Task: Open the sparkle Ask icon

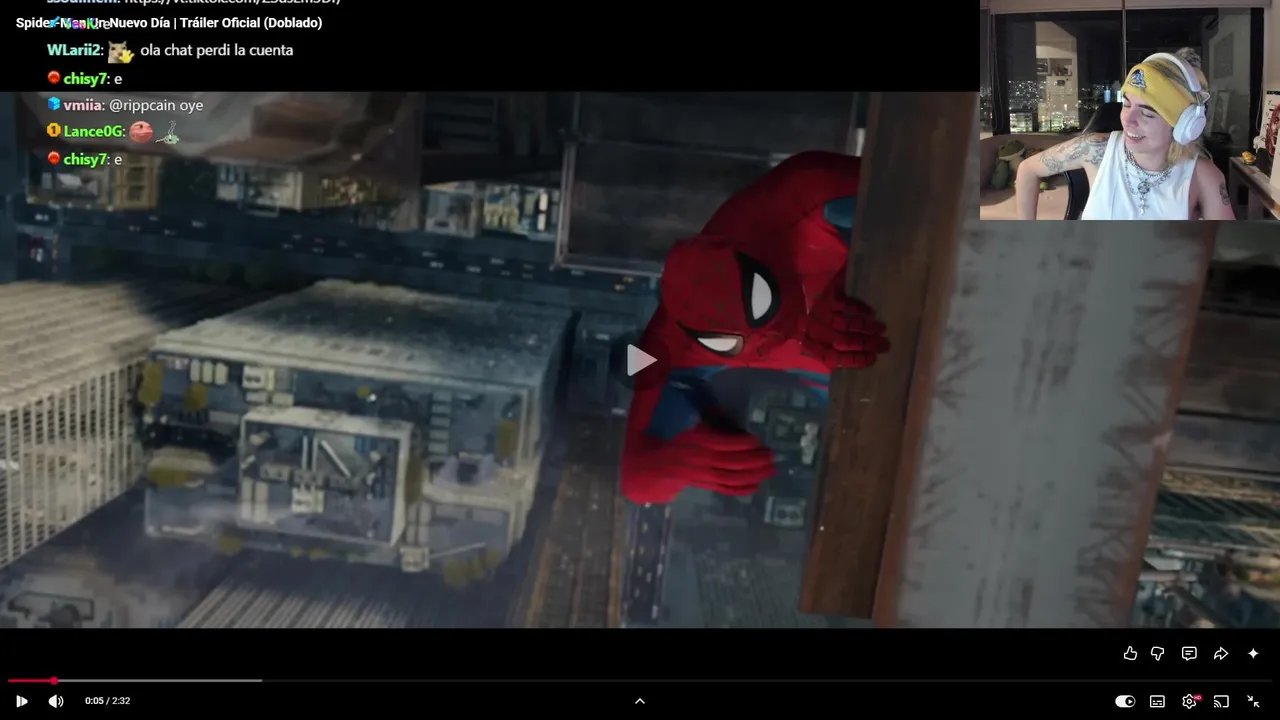Action: 1253,654
